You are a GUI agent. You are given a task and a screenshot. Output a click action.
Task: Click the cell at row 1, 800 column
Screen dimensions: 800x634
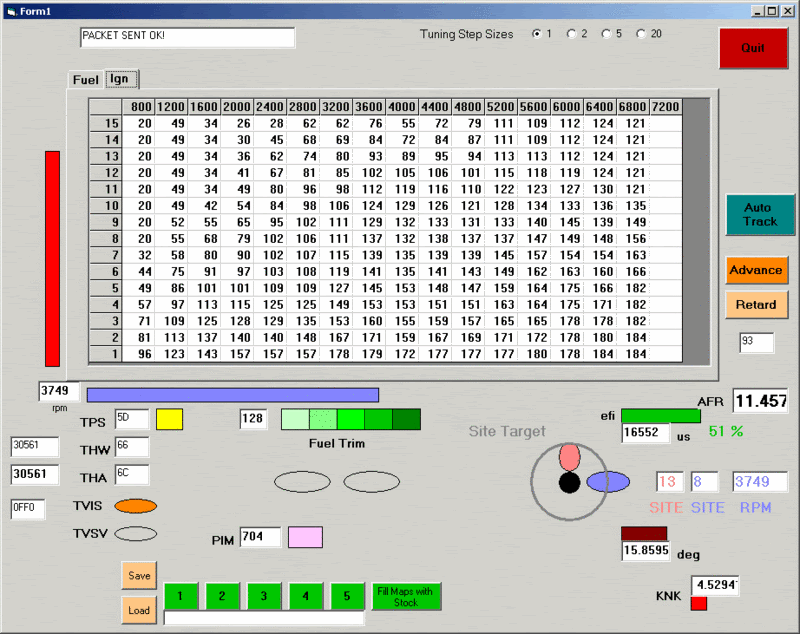(x=138, y=354)
